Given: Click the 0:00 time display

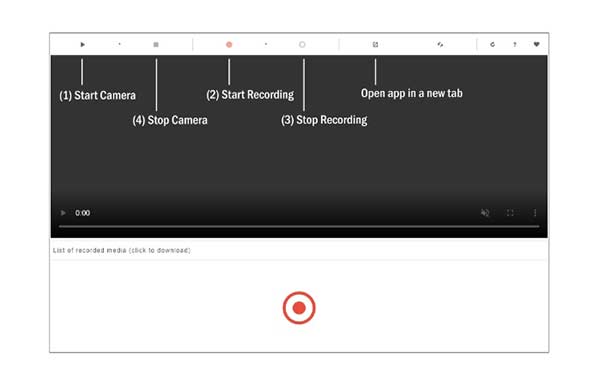Looking at the screenshot, I should [83, 213].
